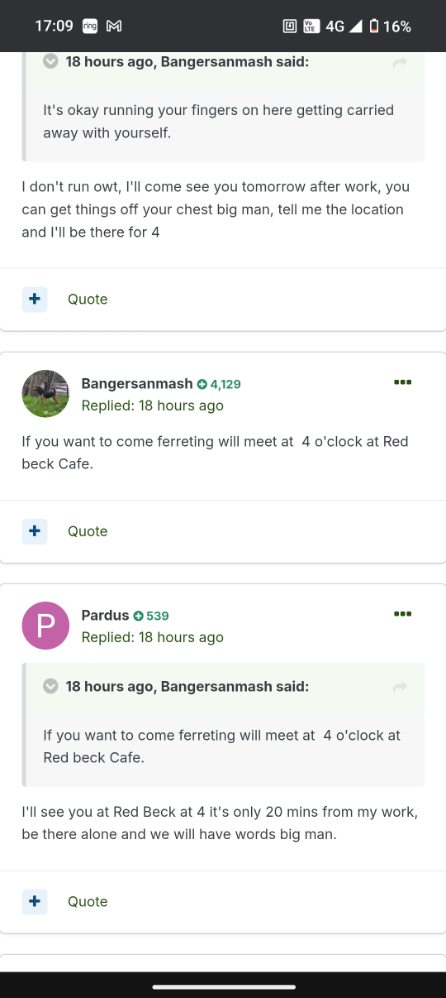Tap the green reputation badge beside 4,129

pos(202,384)
